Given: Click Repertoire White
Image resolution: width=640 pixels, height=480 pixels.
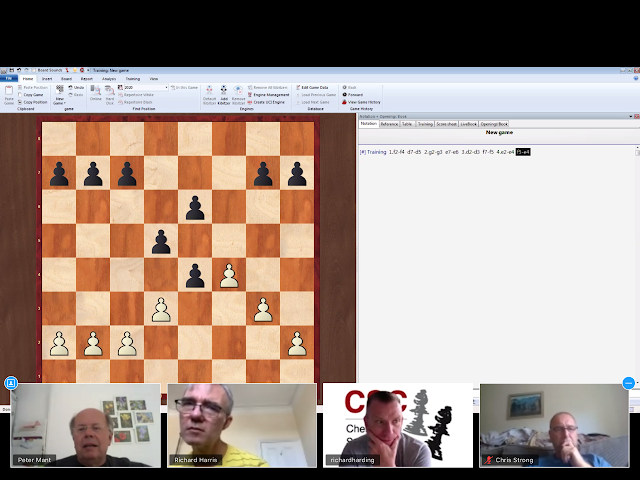Looking at the screenshot, I should pyautogui.click(x=136, y=95).
